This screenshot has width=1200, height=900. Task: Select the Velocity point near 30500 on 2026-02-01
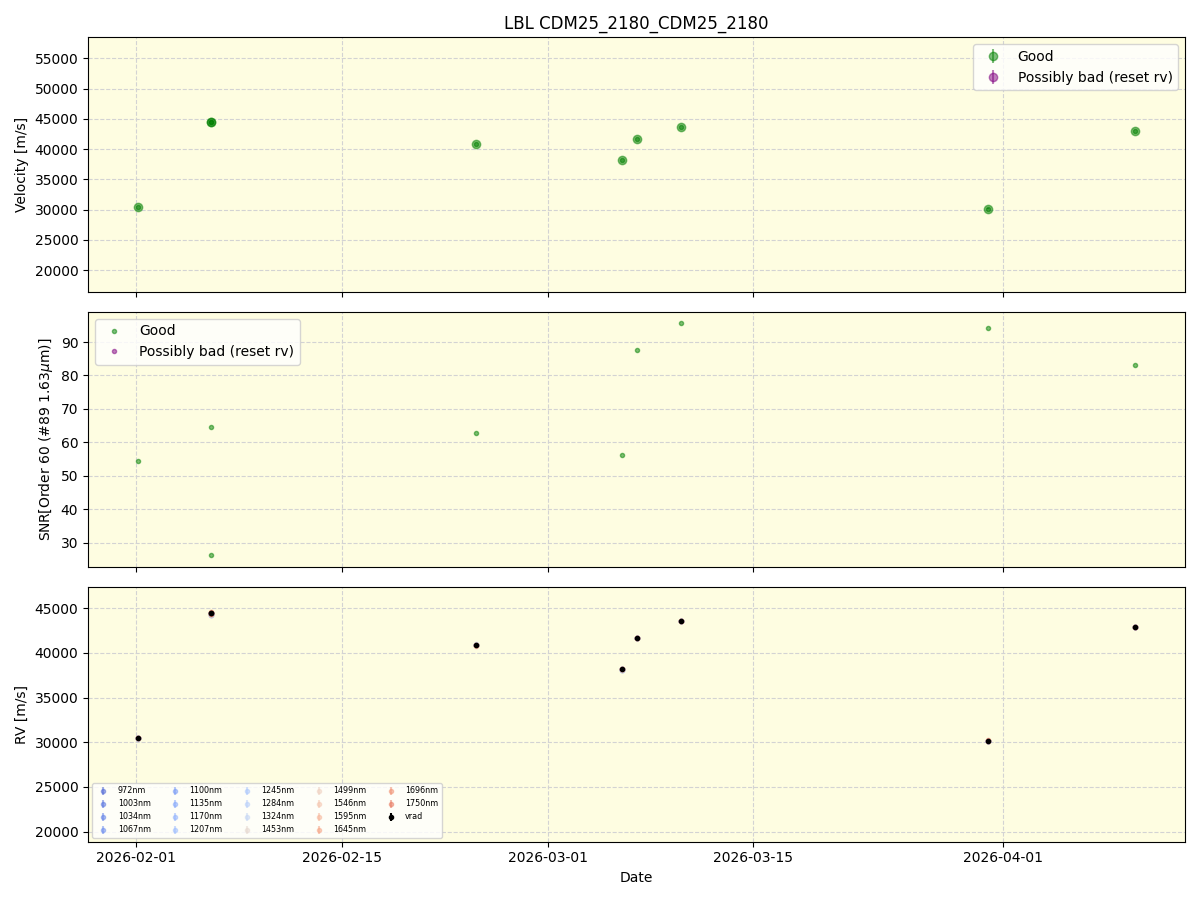click(x=138, y=207)
